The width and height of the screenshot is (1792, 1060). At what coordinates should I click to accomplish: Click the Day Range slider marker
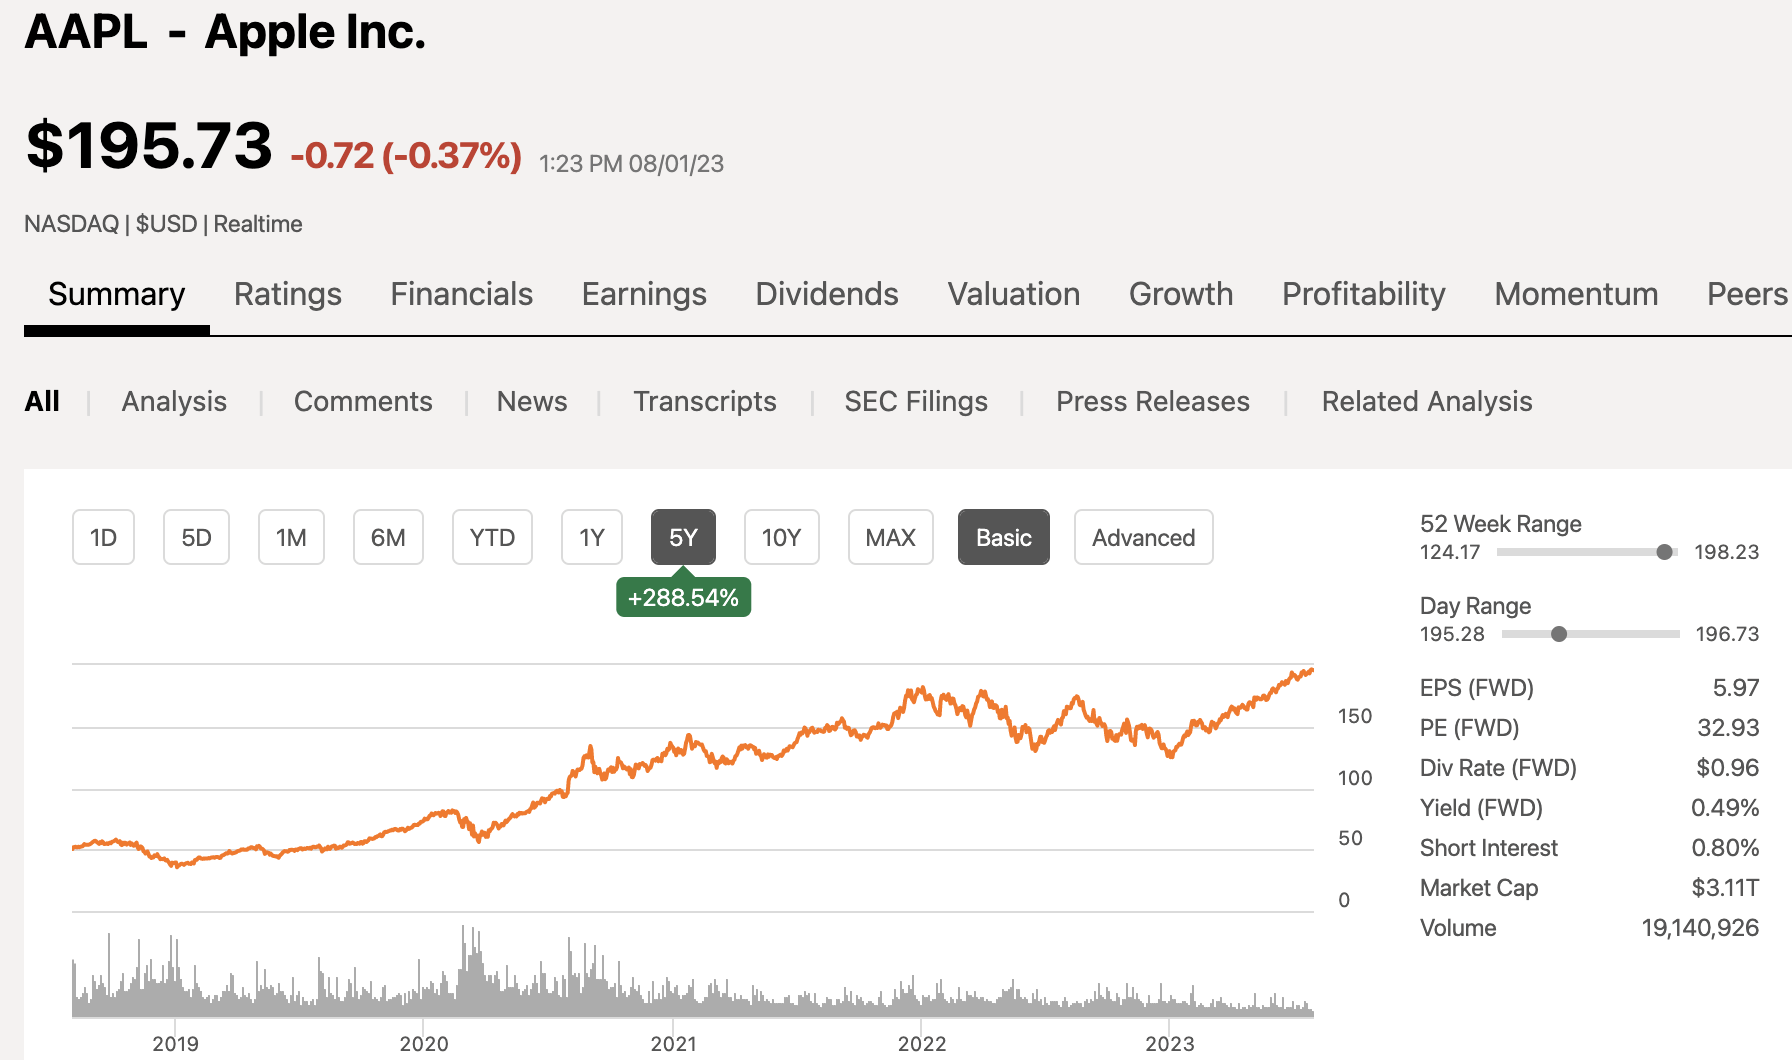[1559, 634]
